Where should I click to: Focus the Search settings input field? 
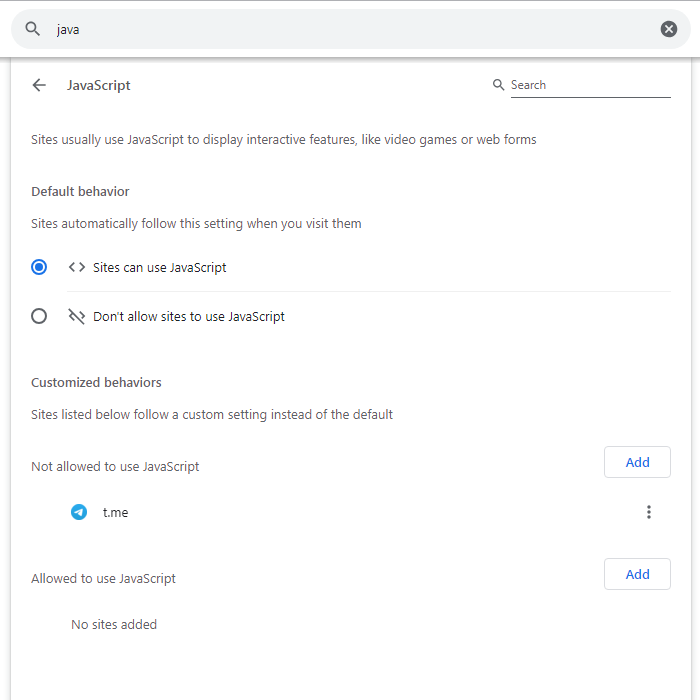click(x=588, y=85)
